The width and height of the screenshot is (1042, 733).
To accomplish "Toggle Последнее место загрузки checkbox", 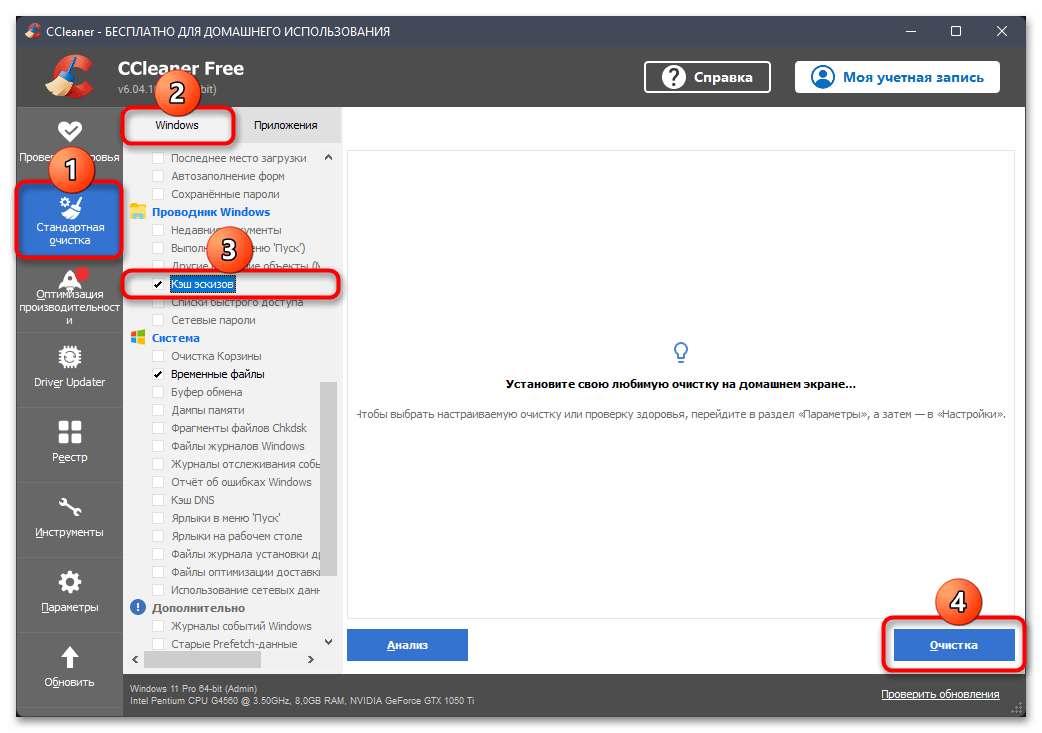I will 158,158.
